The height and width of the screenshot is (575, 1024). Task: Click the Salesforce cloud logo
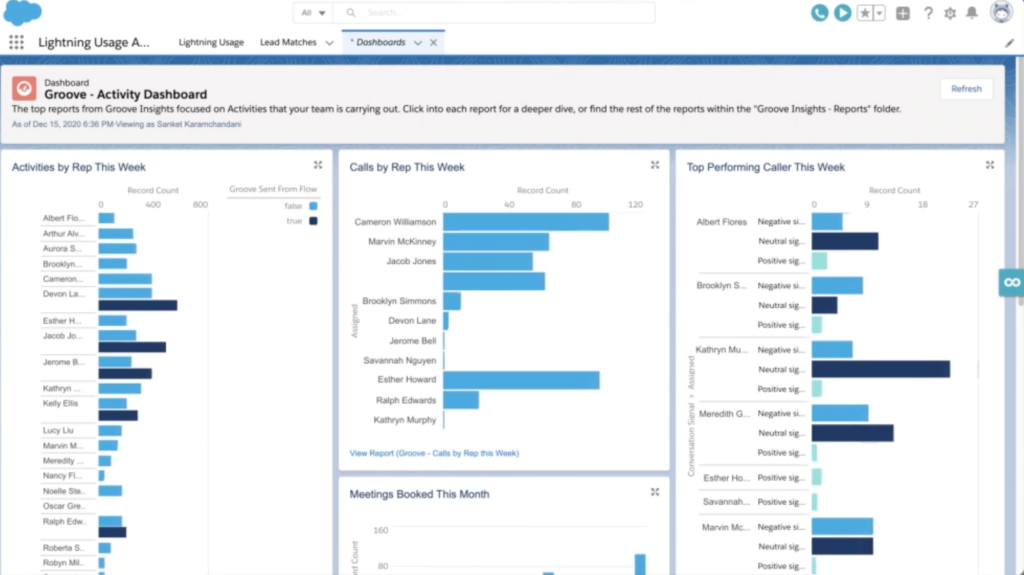[x=23, y=12]
